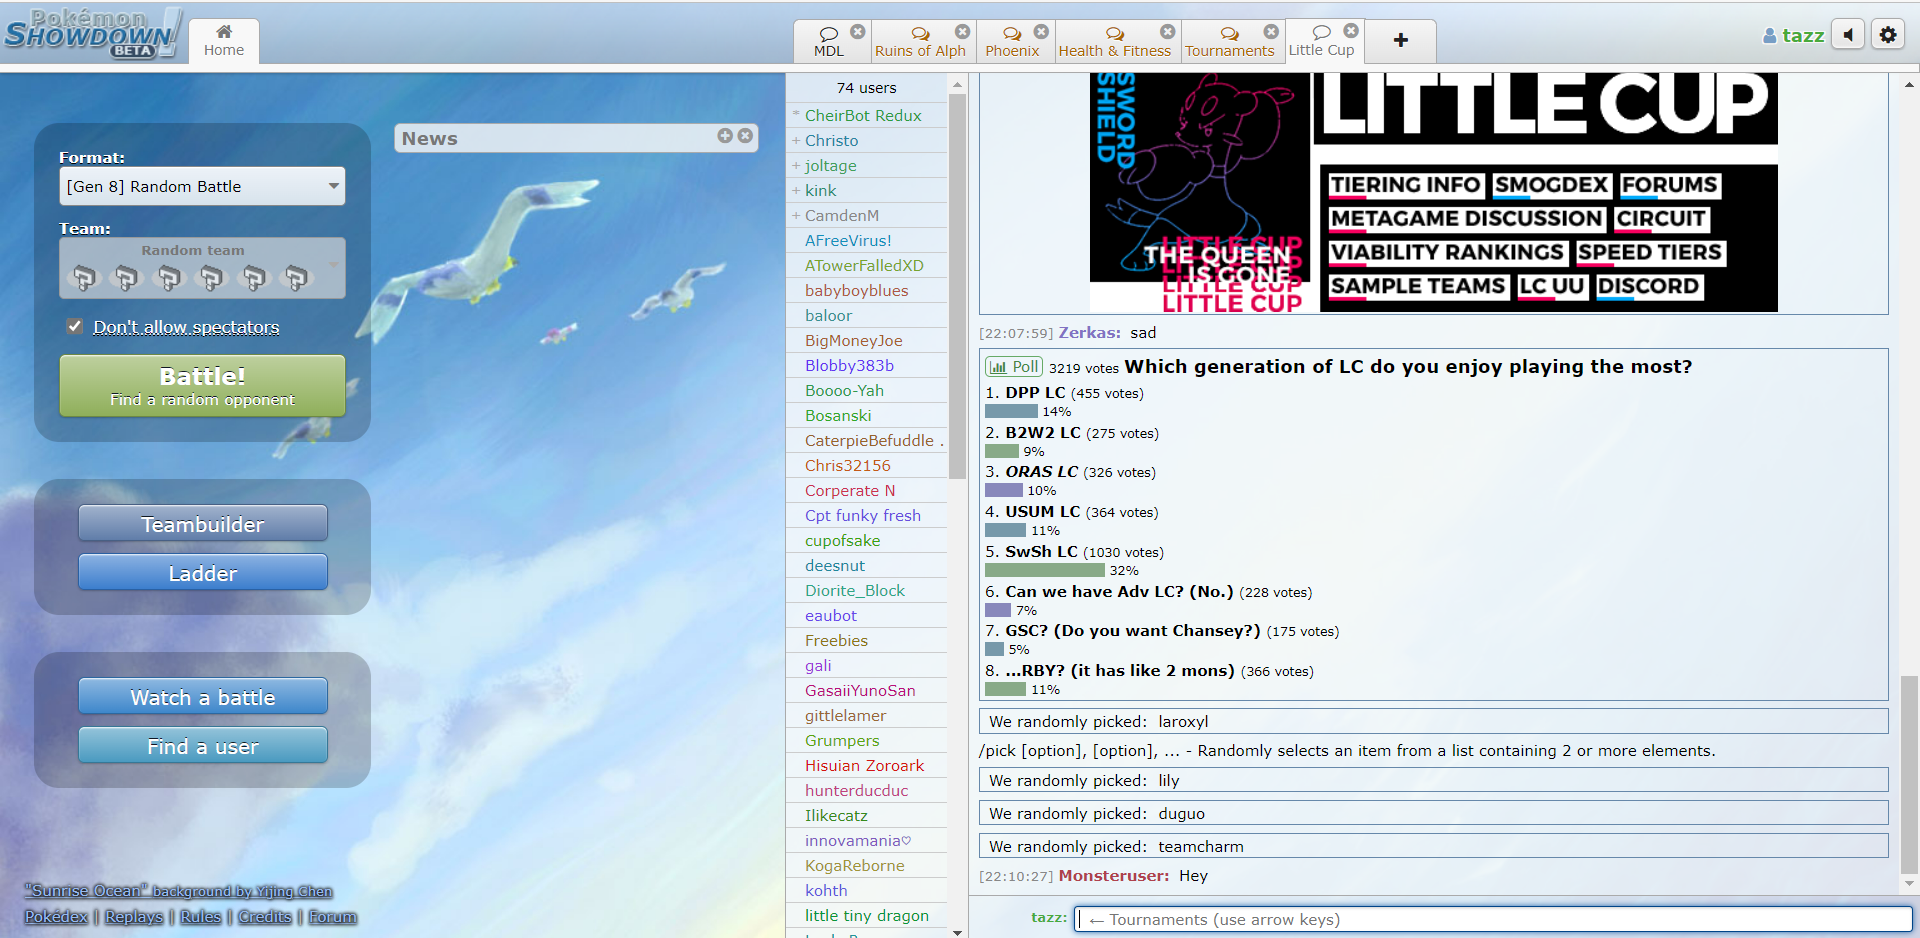Screen dimensions: 1920x938
Task: Focus the chat message input field
Action: [1493, 919]
